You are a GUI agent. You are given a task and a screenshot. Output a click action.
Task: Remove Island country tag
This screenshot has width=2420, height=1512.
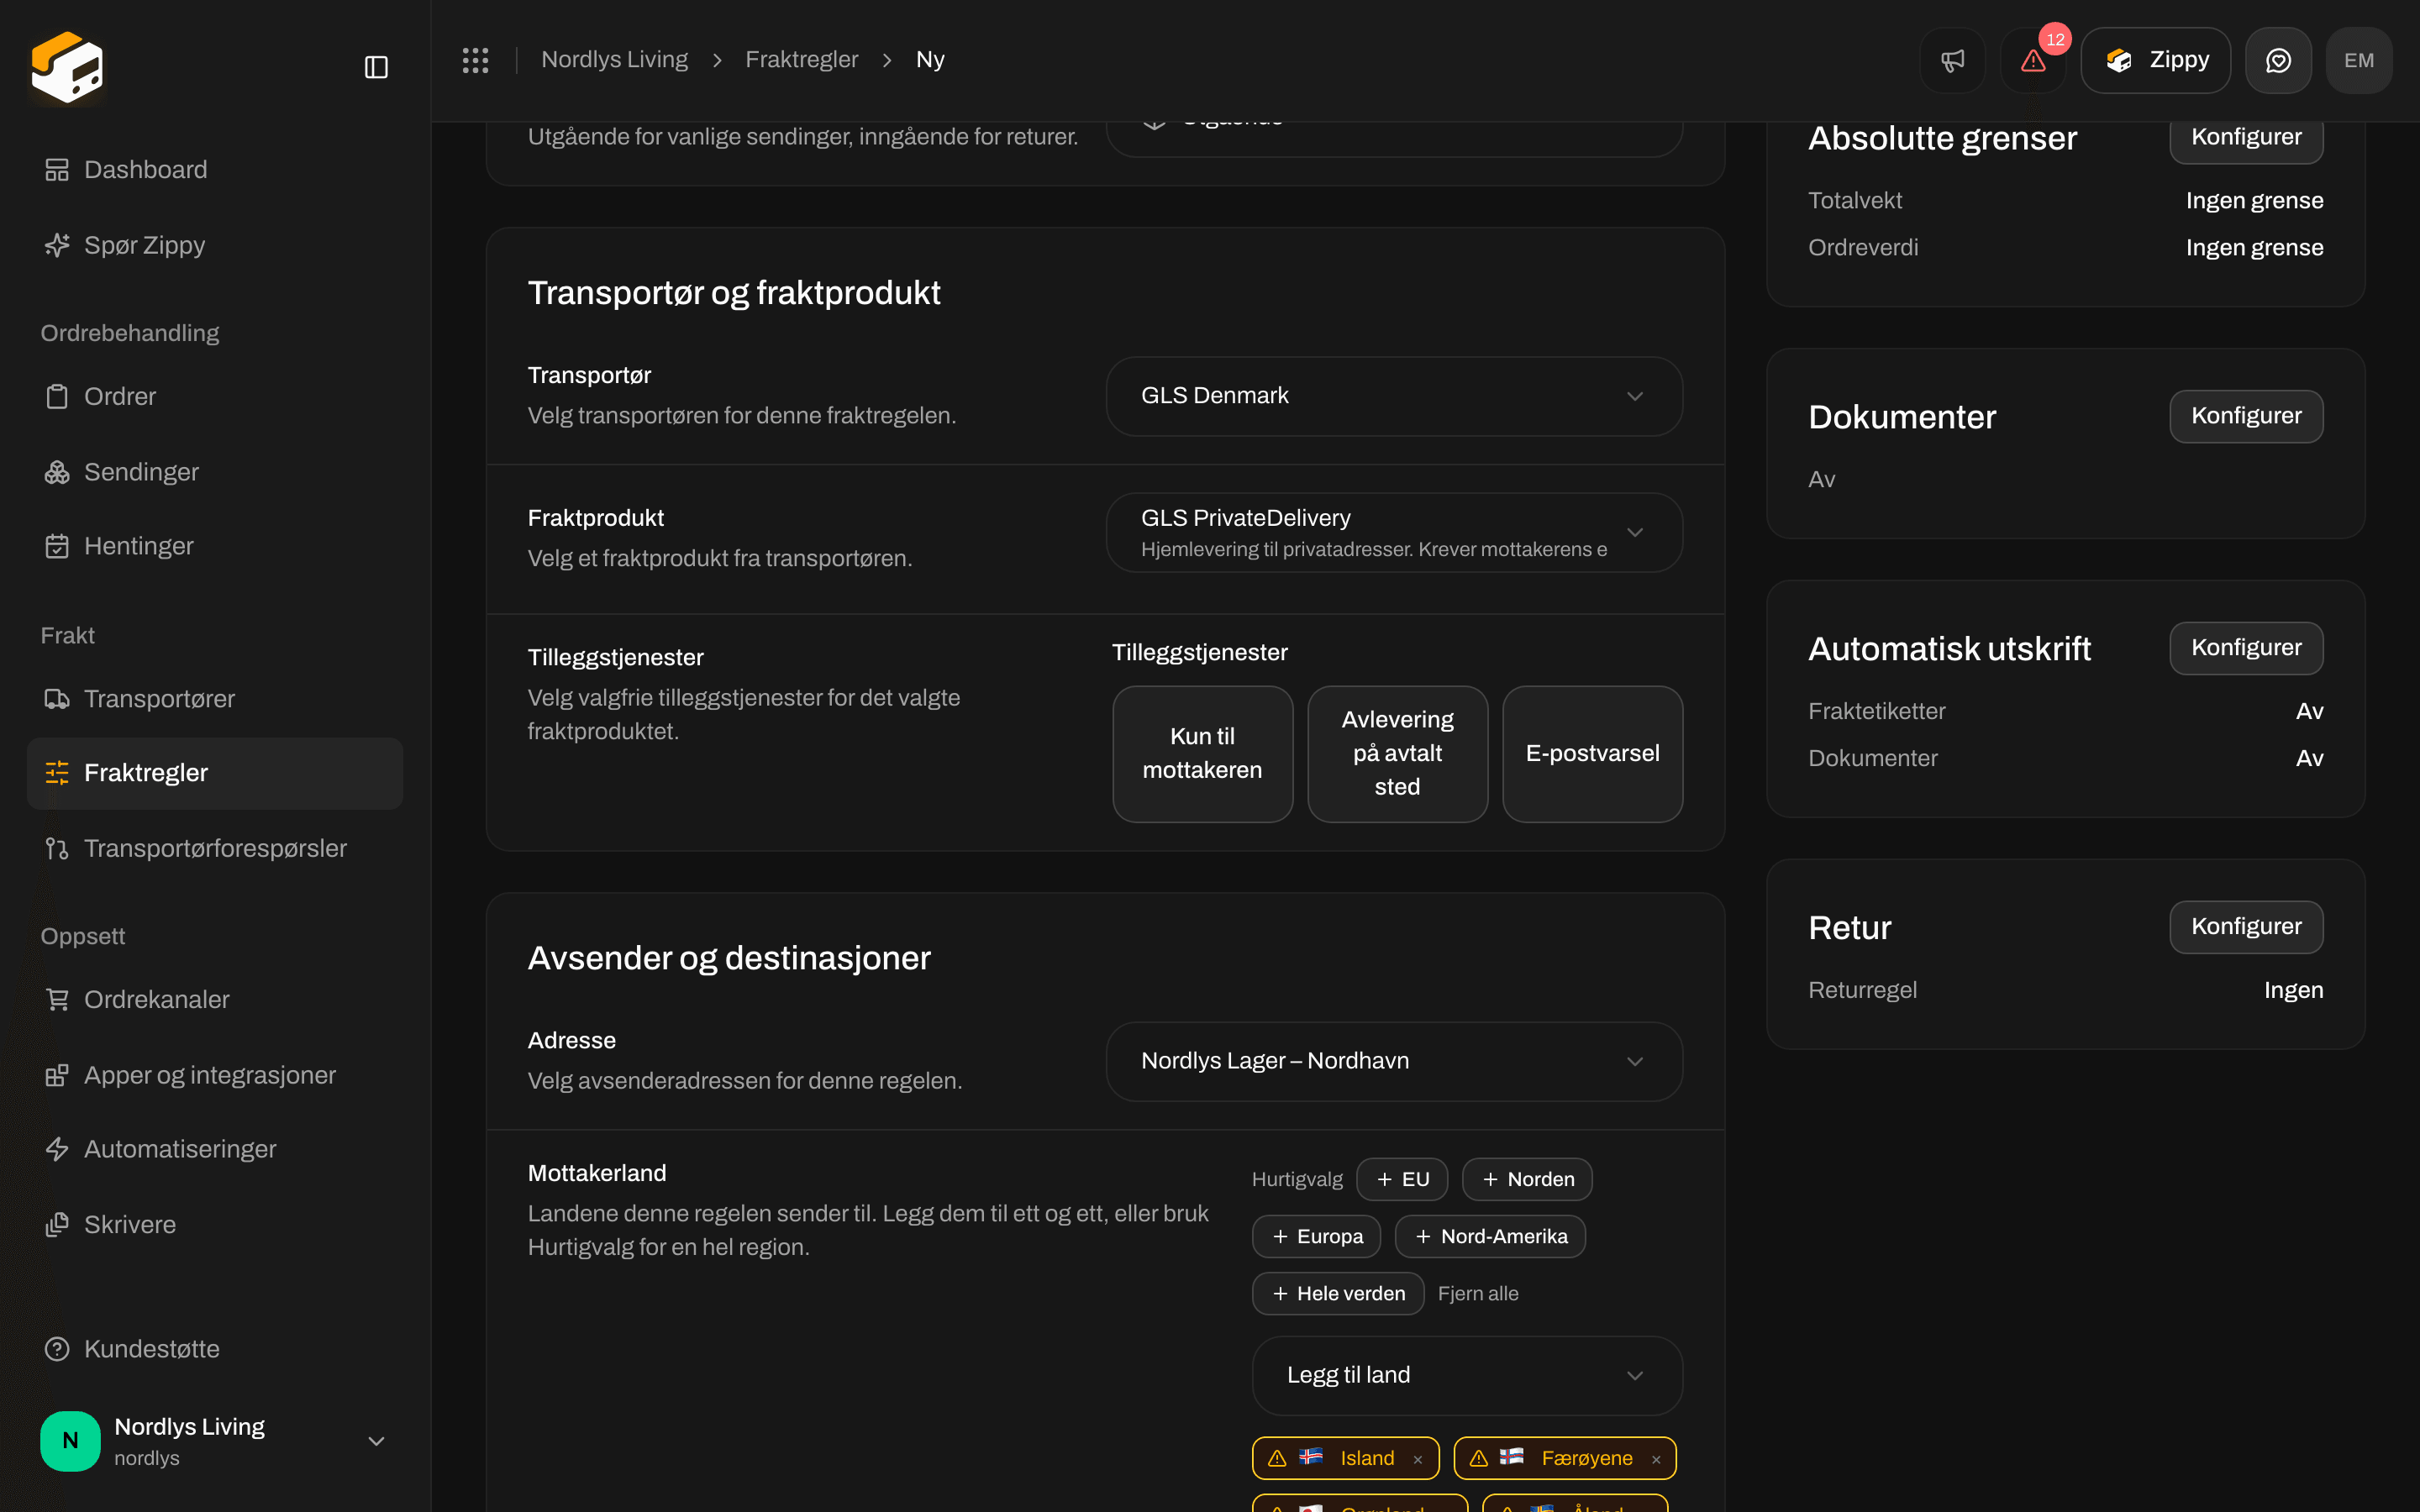click(x=1417, y=1459)
